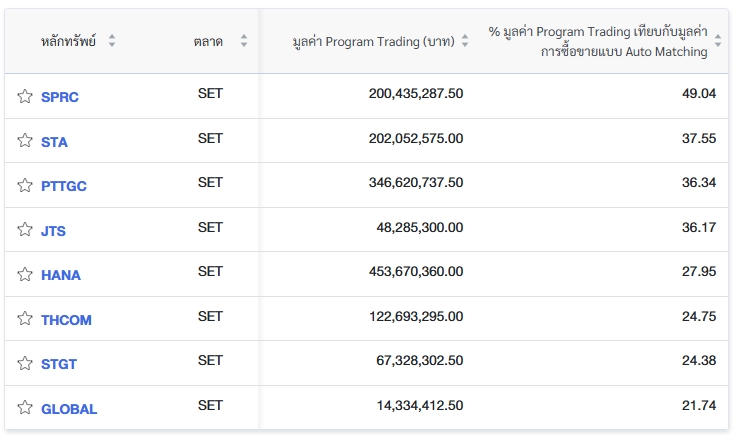Star SPRC to add to favorites
The height and width of the screenshot is (436, 737).
pos(25,97)
